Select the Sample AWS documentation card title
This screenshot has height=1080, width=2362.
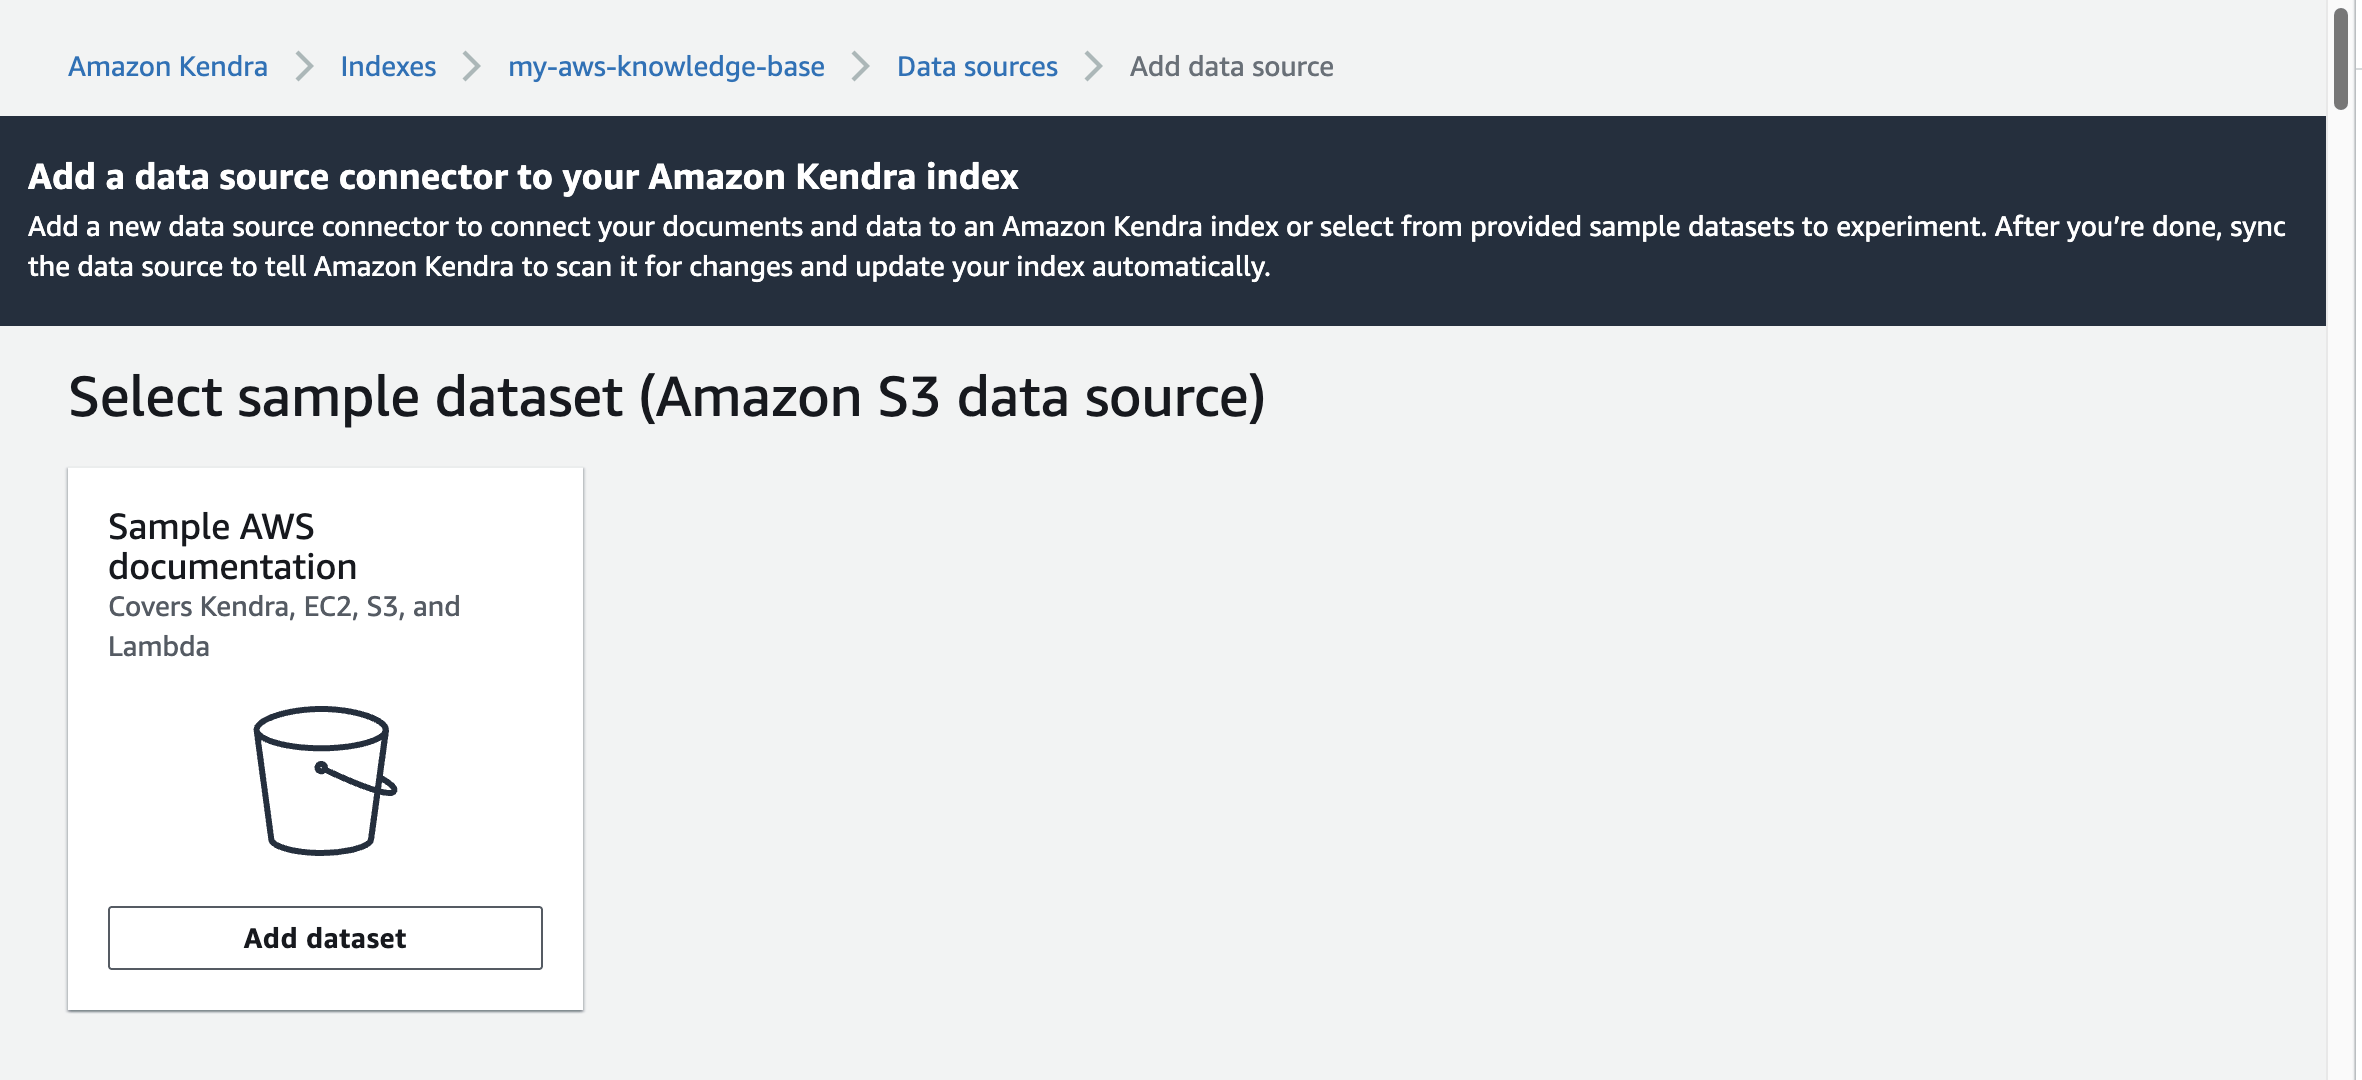(x=232, y=546)
